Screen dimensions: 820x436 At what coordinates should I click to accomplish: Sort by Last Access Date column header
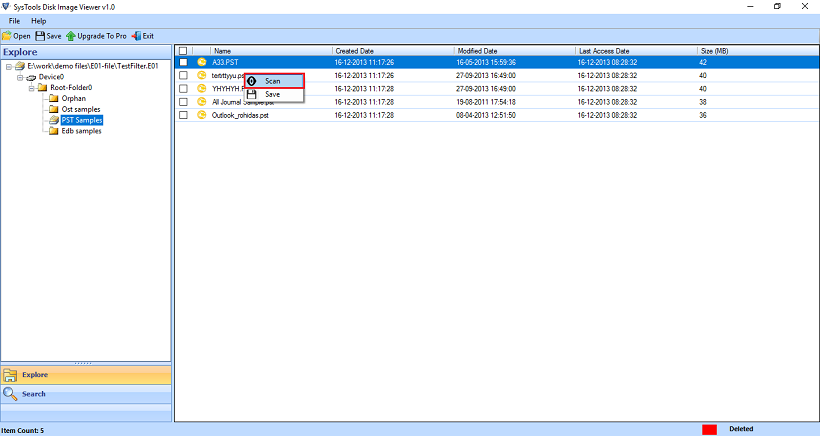click(x=636, y=51)
